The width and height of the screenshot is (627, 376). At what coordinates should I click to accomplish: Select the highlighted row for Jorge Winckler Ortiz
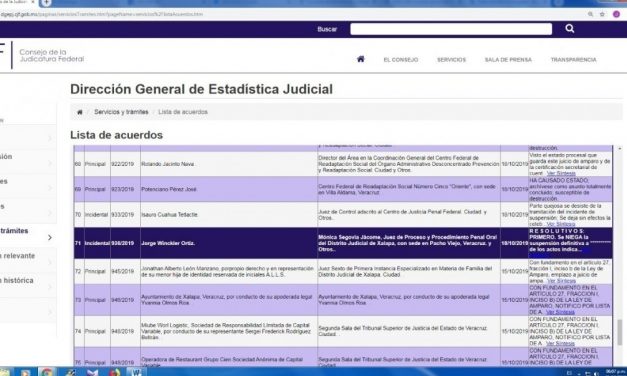(343, 243)
